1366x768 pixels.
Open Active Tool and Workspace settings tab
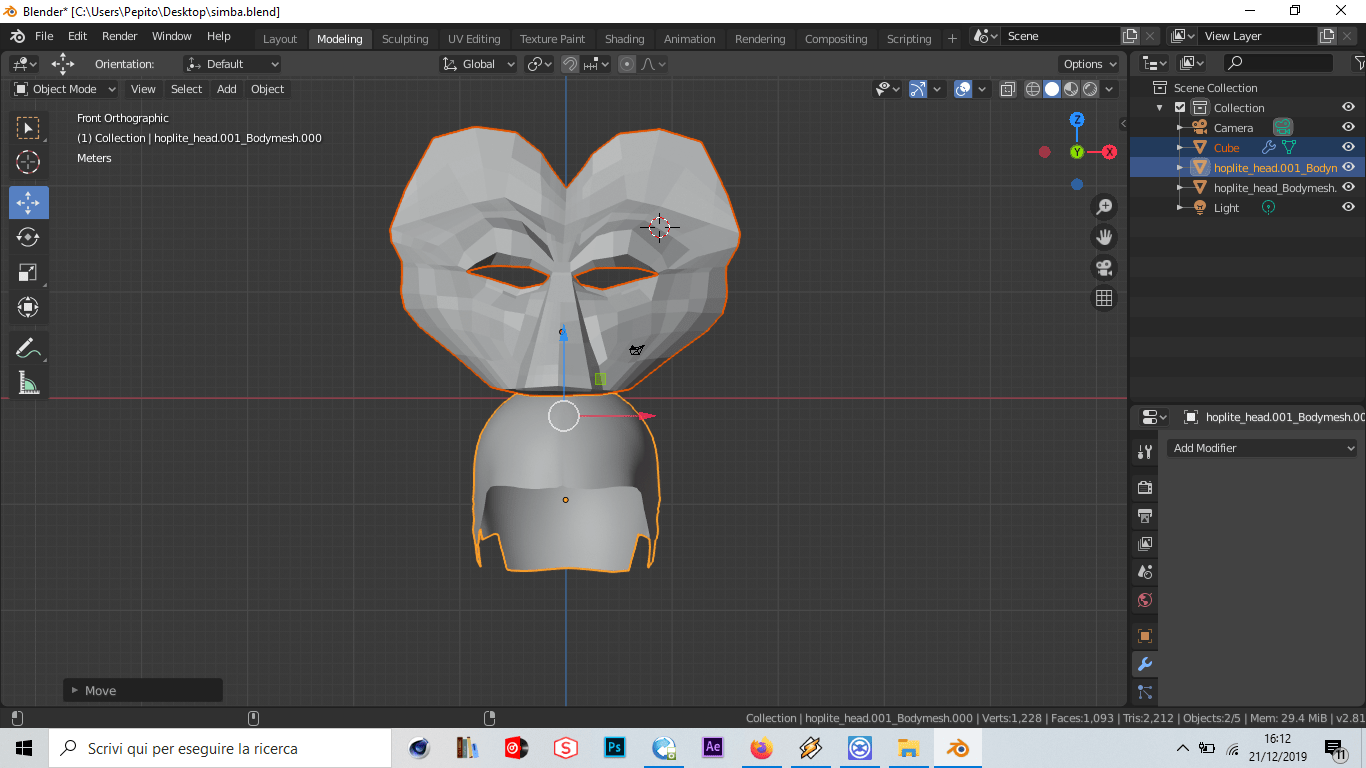click(x=1145, y=452)
